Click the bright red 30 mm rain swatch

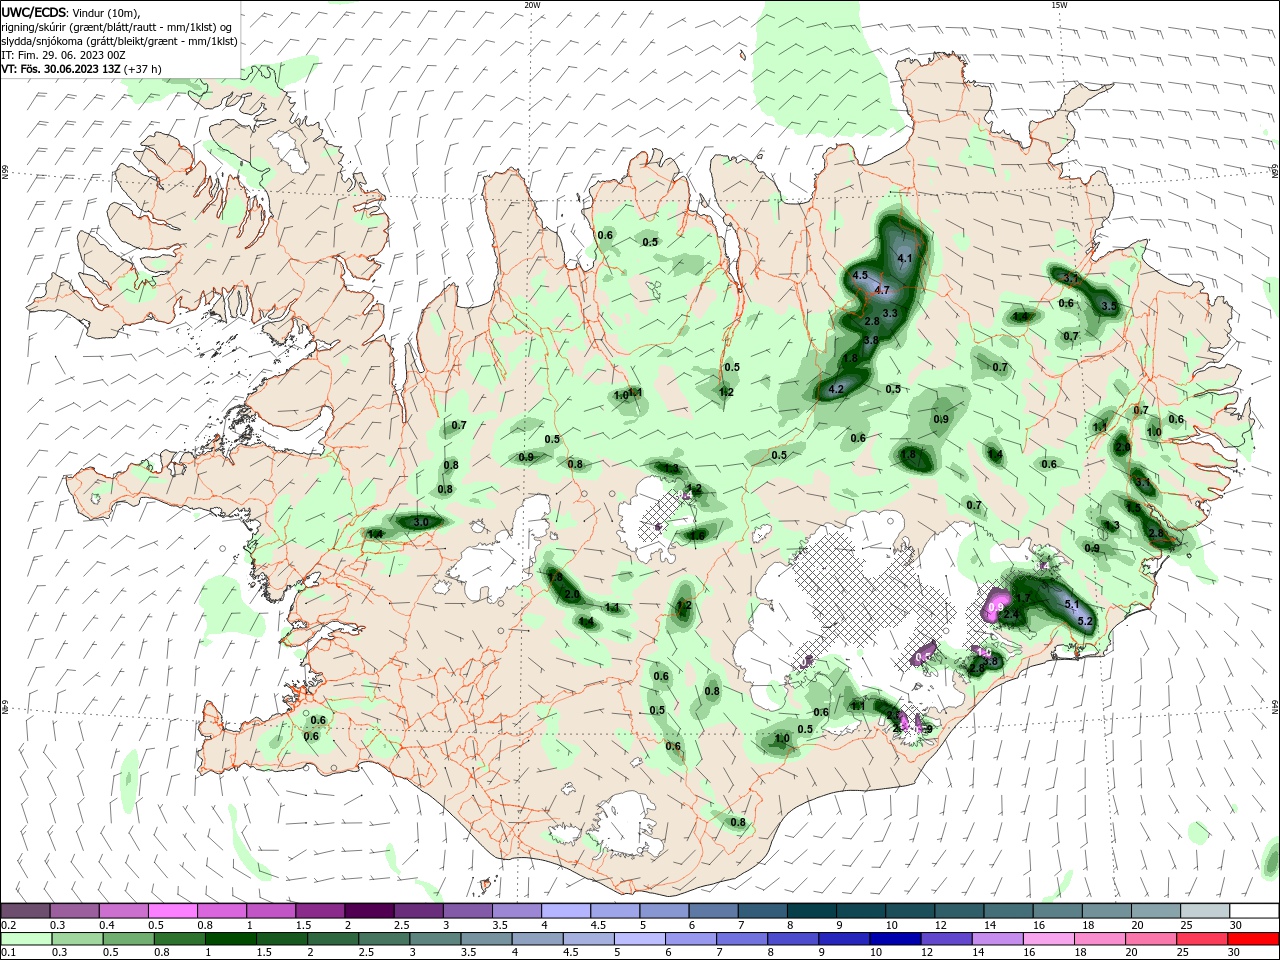coord(1254,939)
